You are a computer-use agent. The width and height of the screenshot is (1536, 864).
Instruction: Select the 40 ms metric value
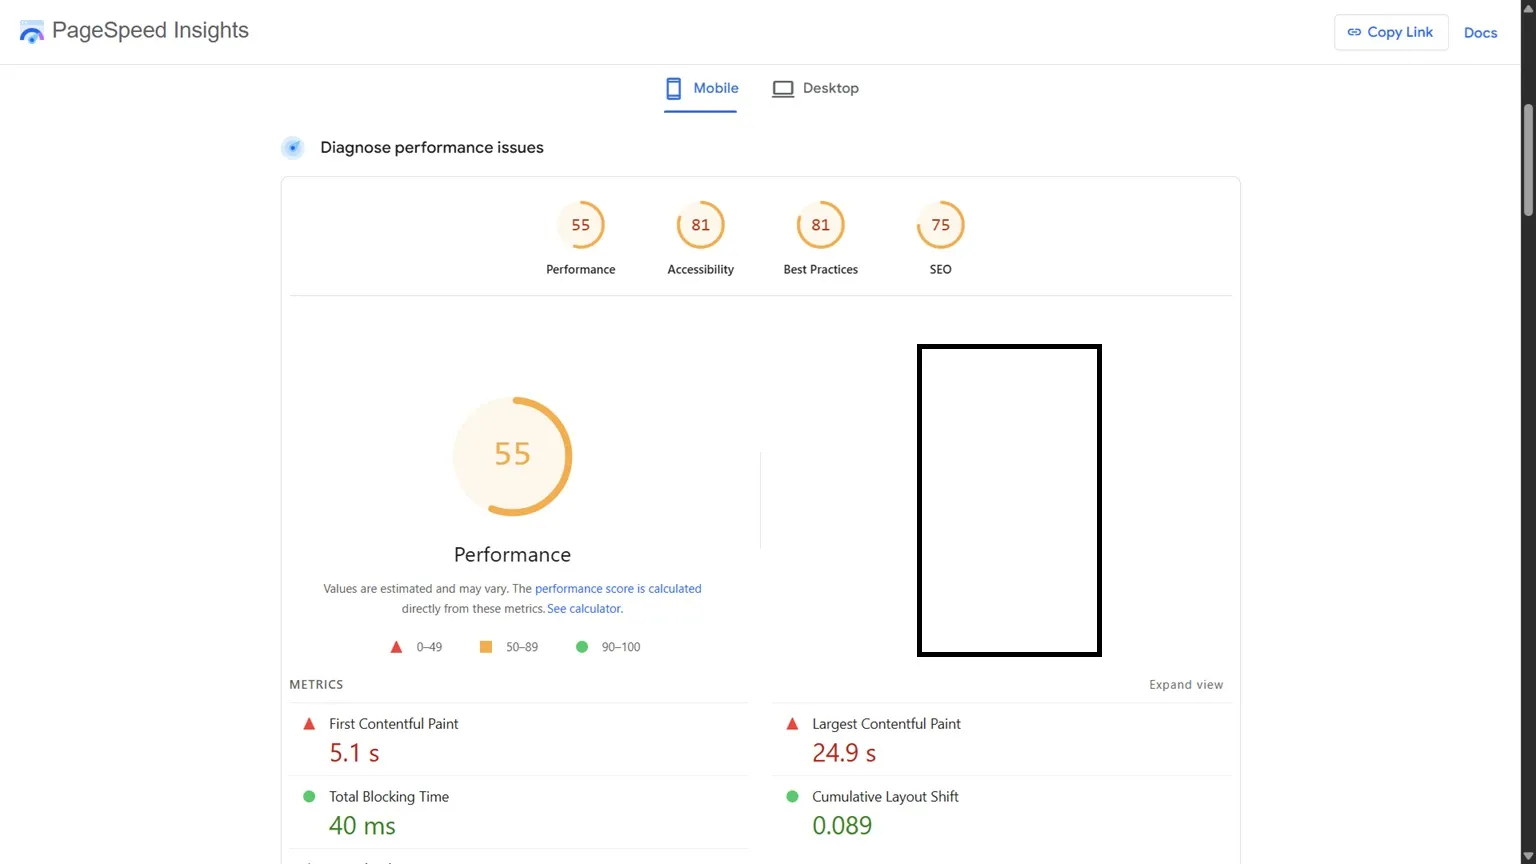[362, 826]
